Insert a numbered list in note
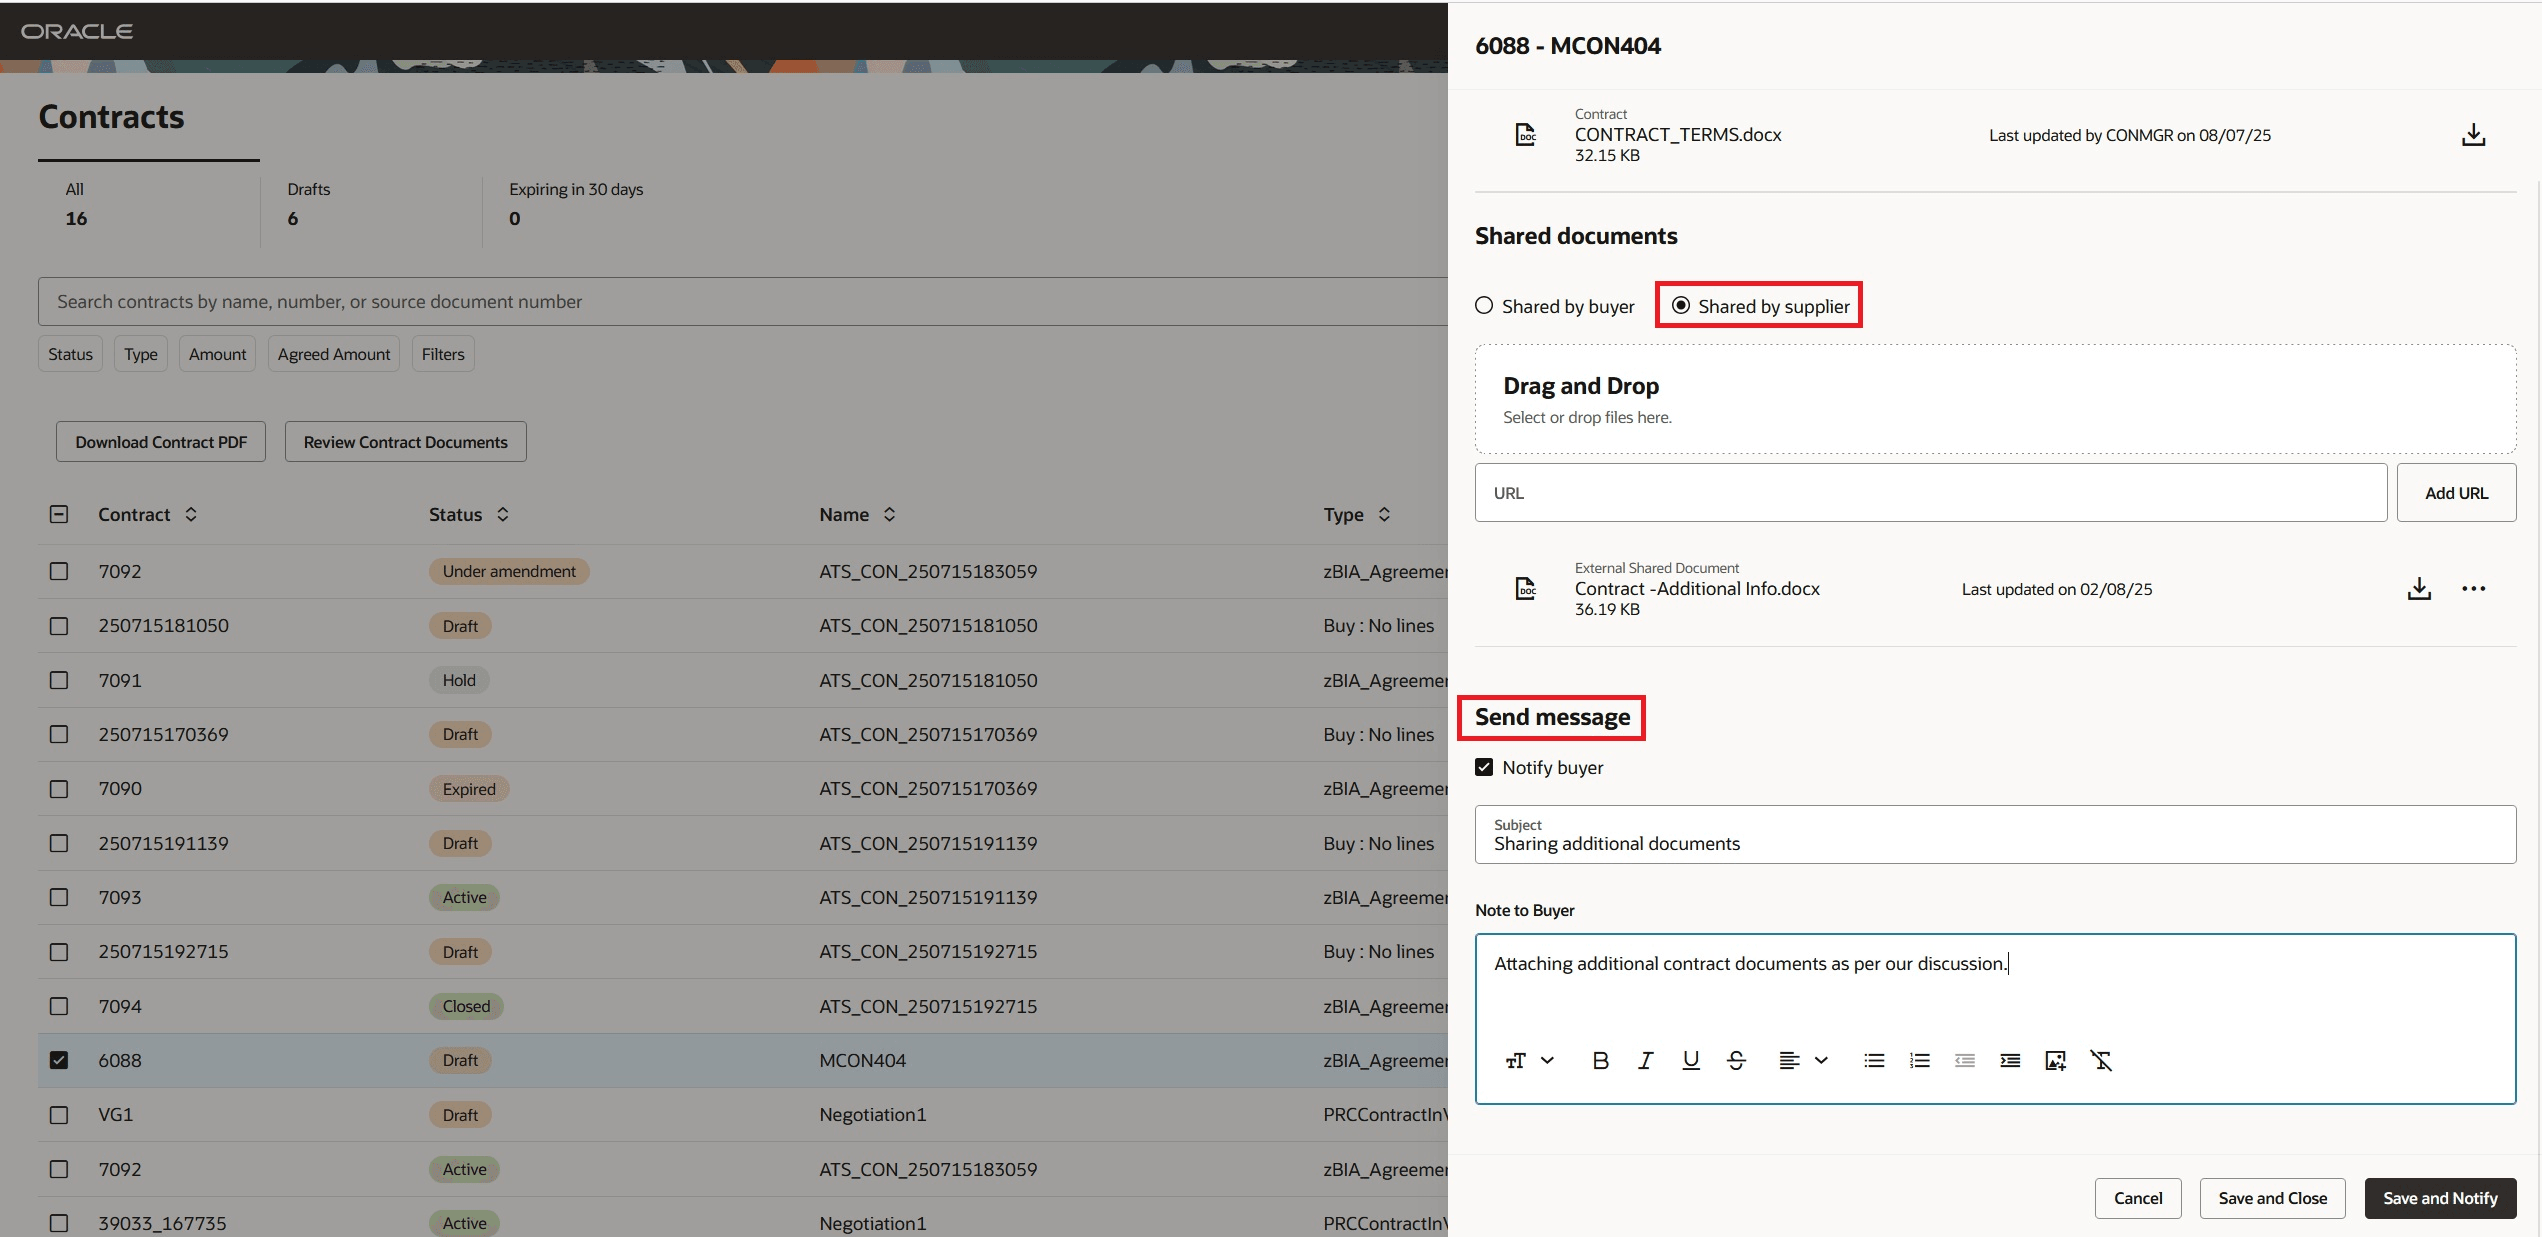 click(x=1919, y=1061)
